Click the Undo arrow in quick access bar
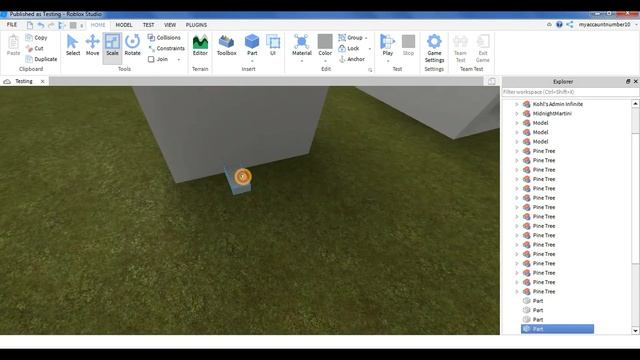This screenshot has width=640, height=360. pyautogui.click(x=41, y=25)
